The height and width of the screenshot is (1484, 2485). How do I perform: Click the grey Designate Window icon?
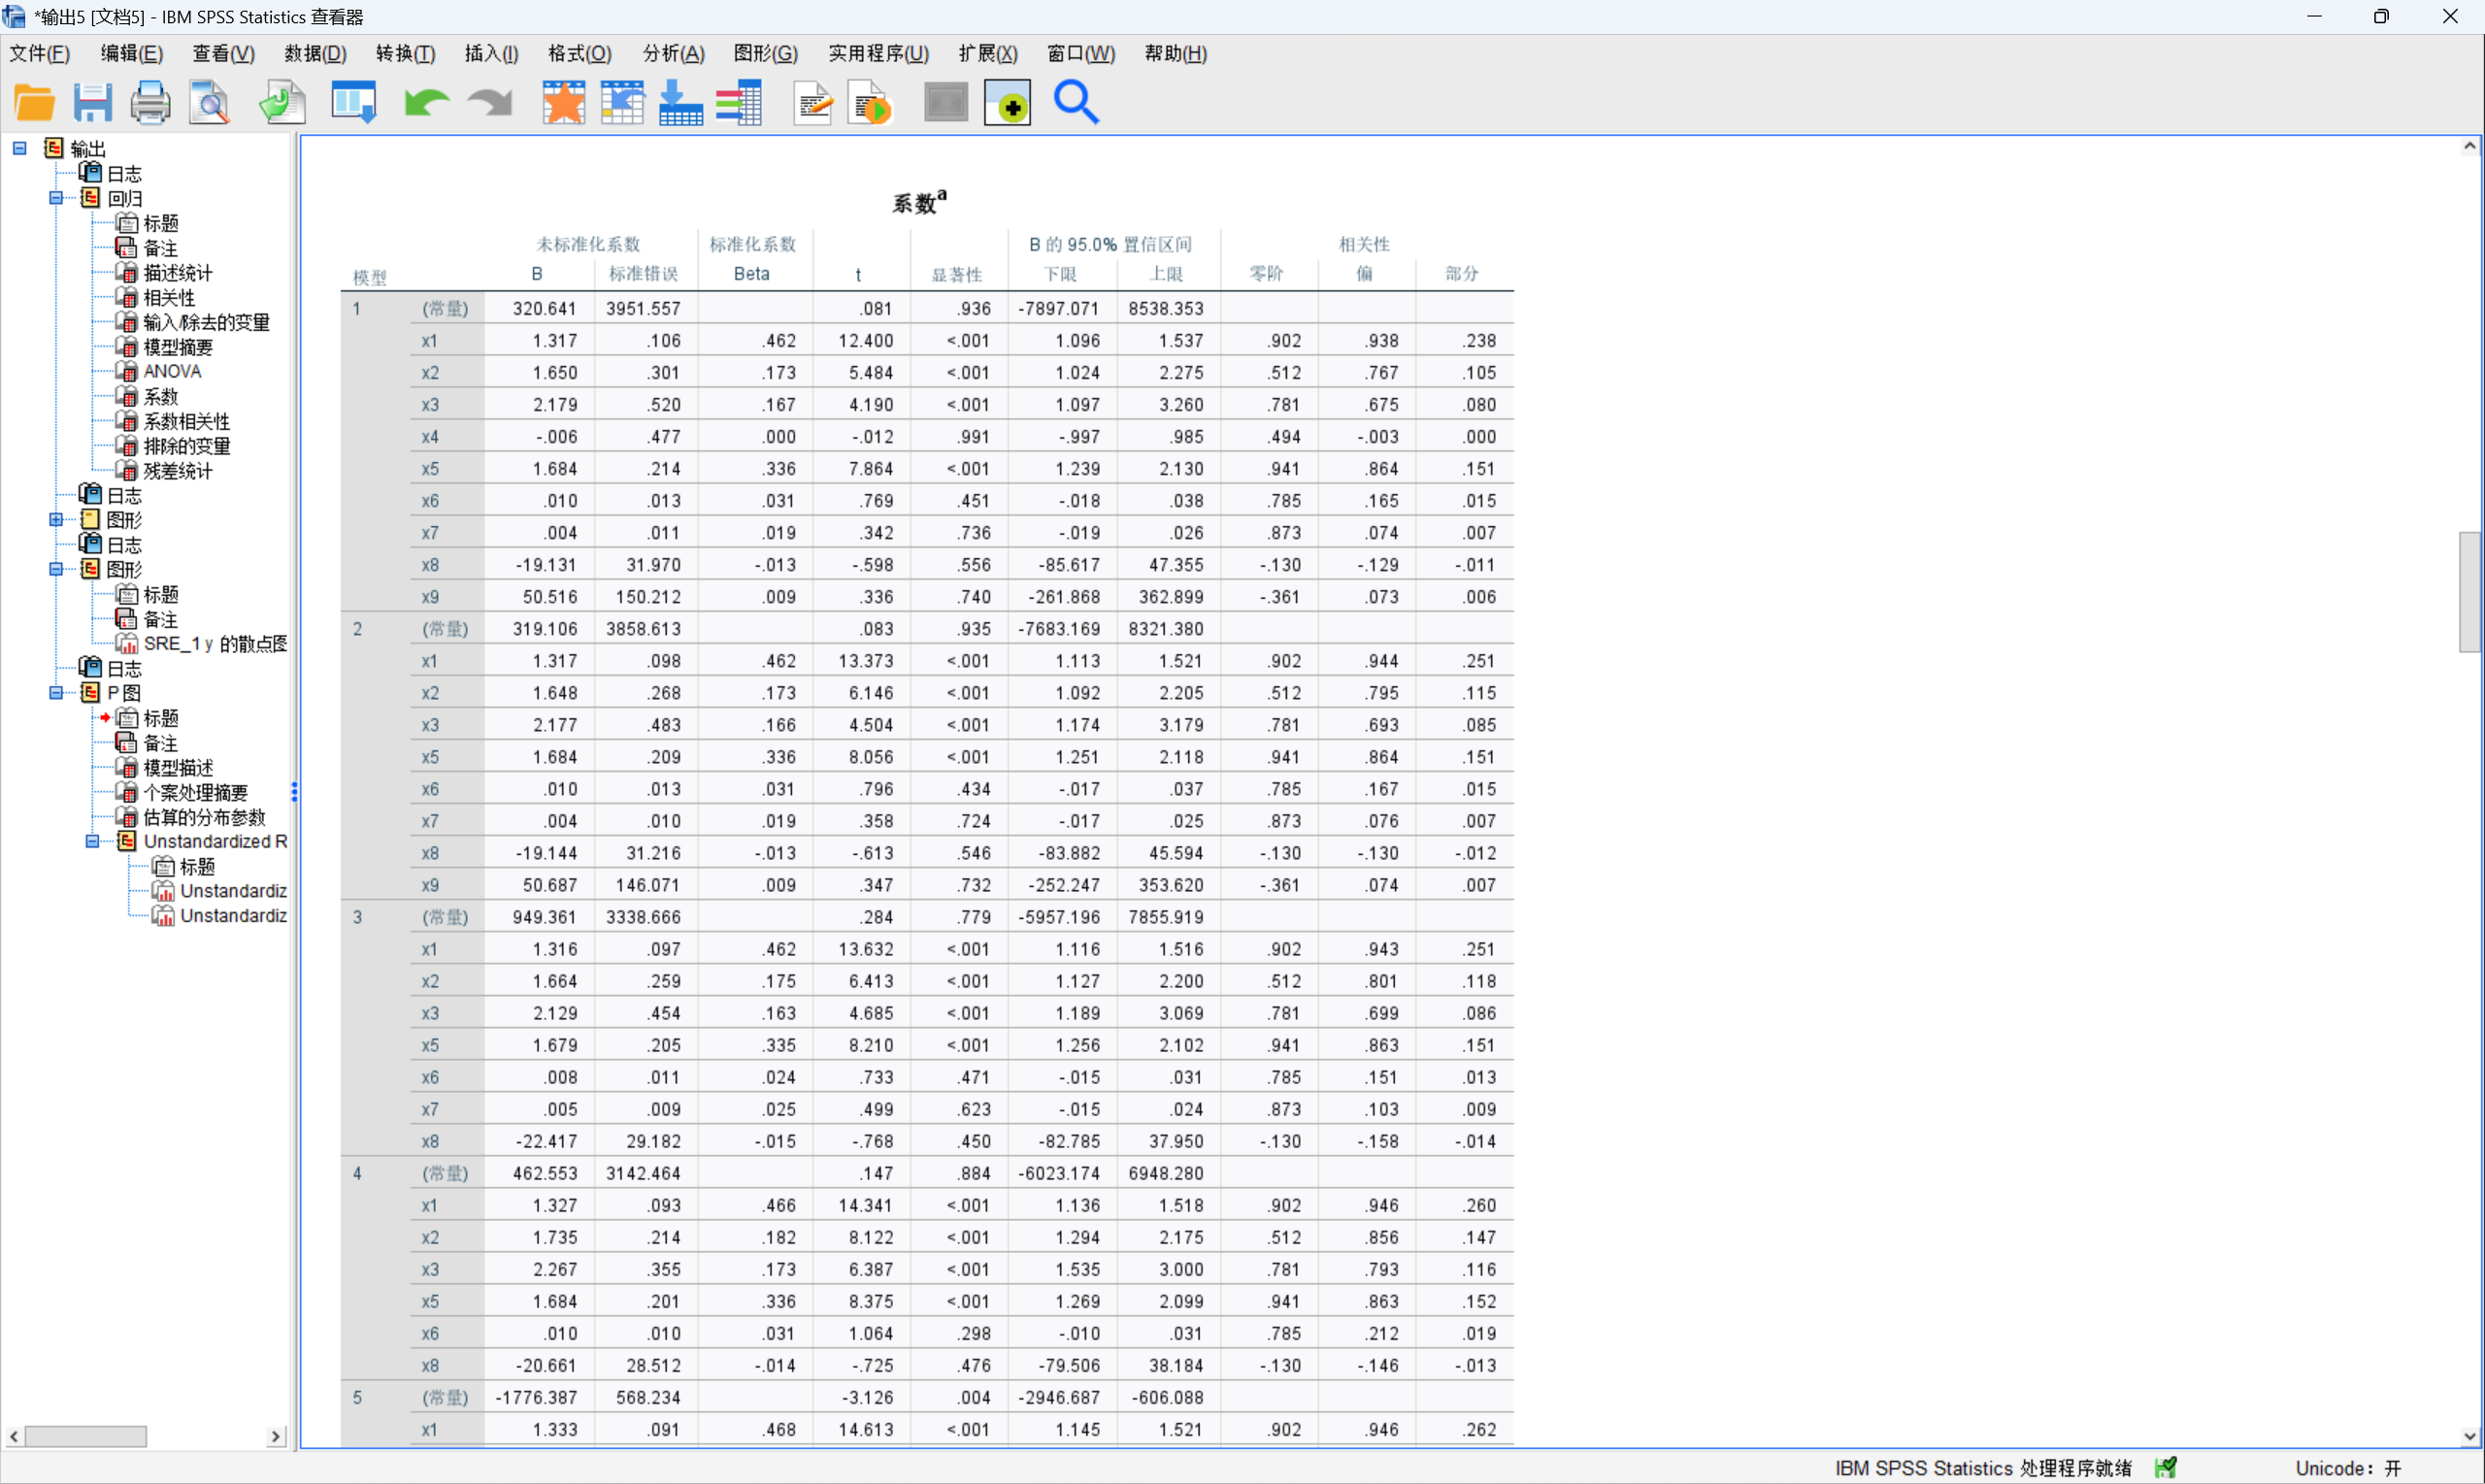click(x=946, y=103)
